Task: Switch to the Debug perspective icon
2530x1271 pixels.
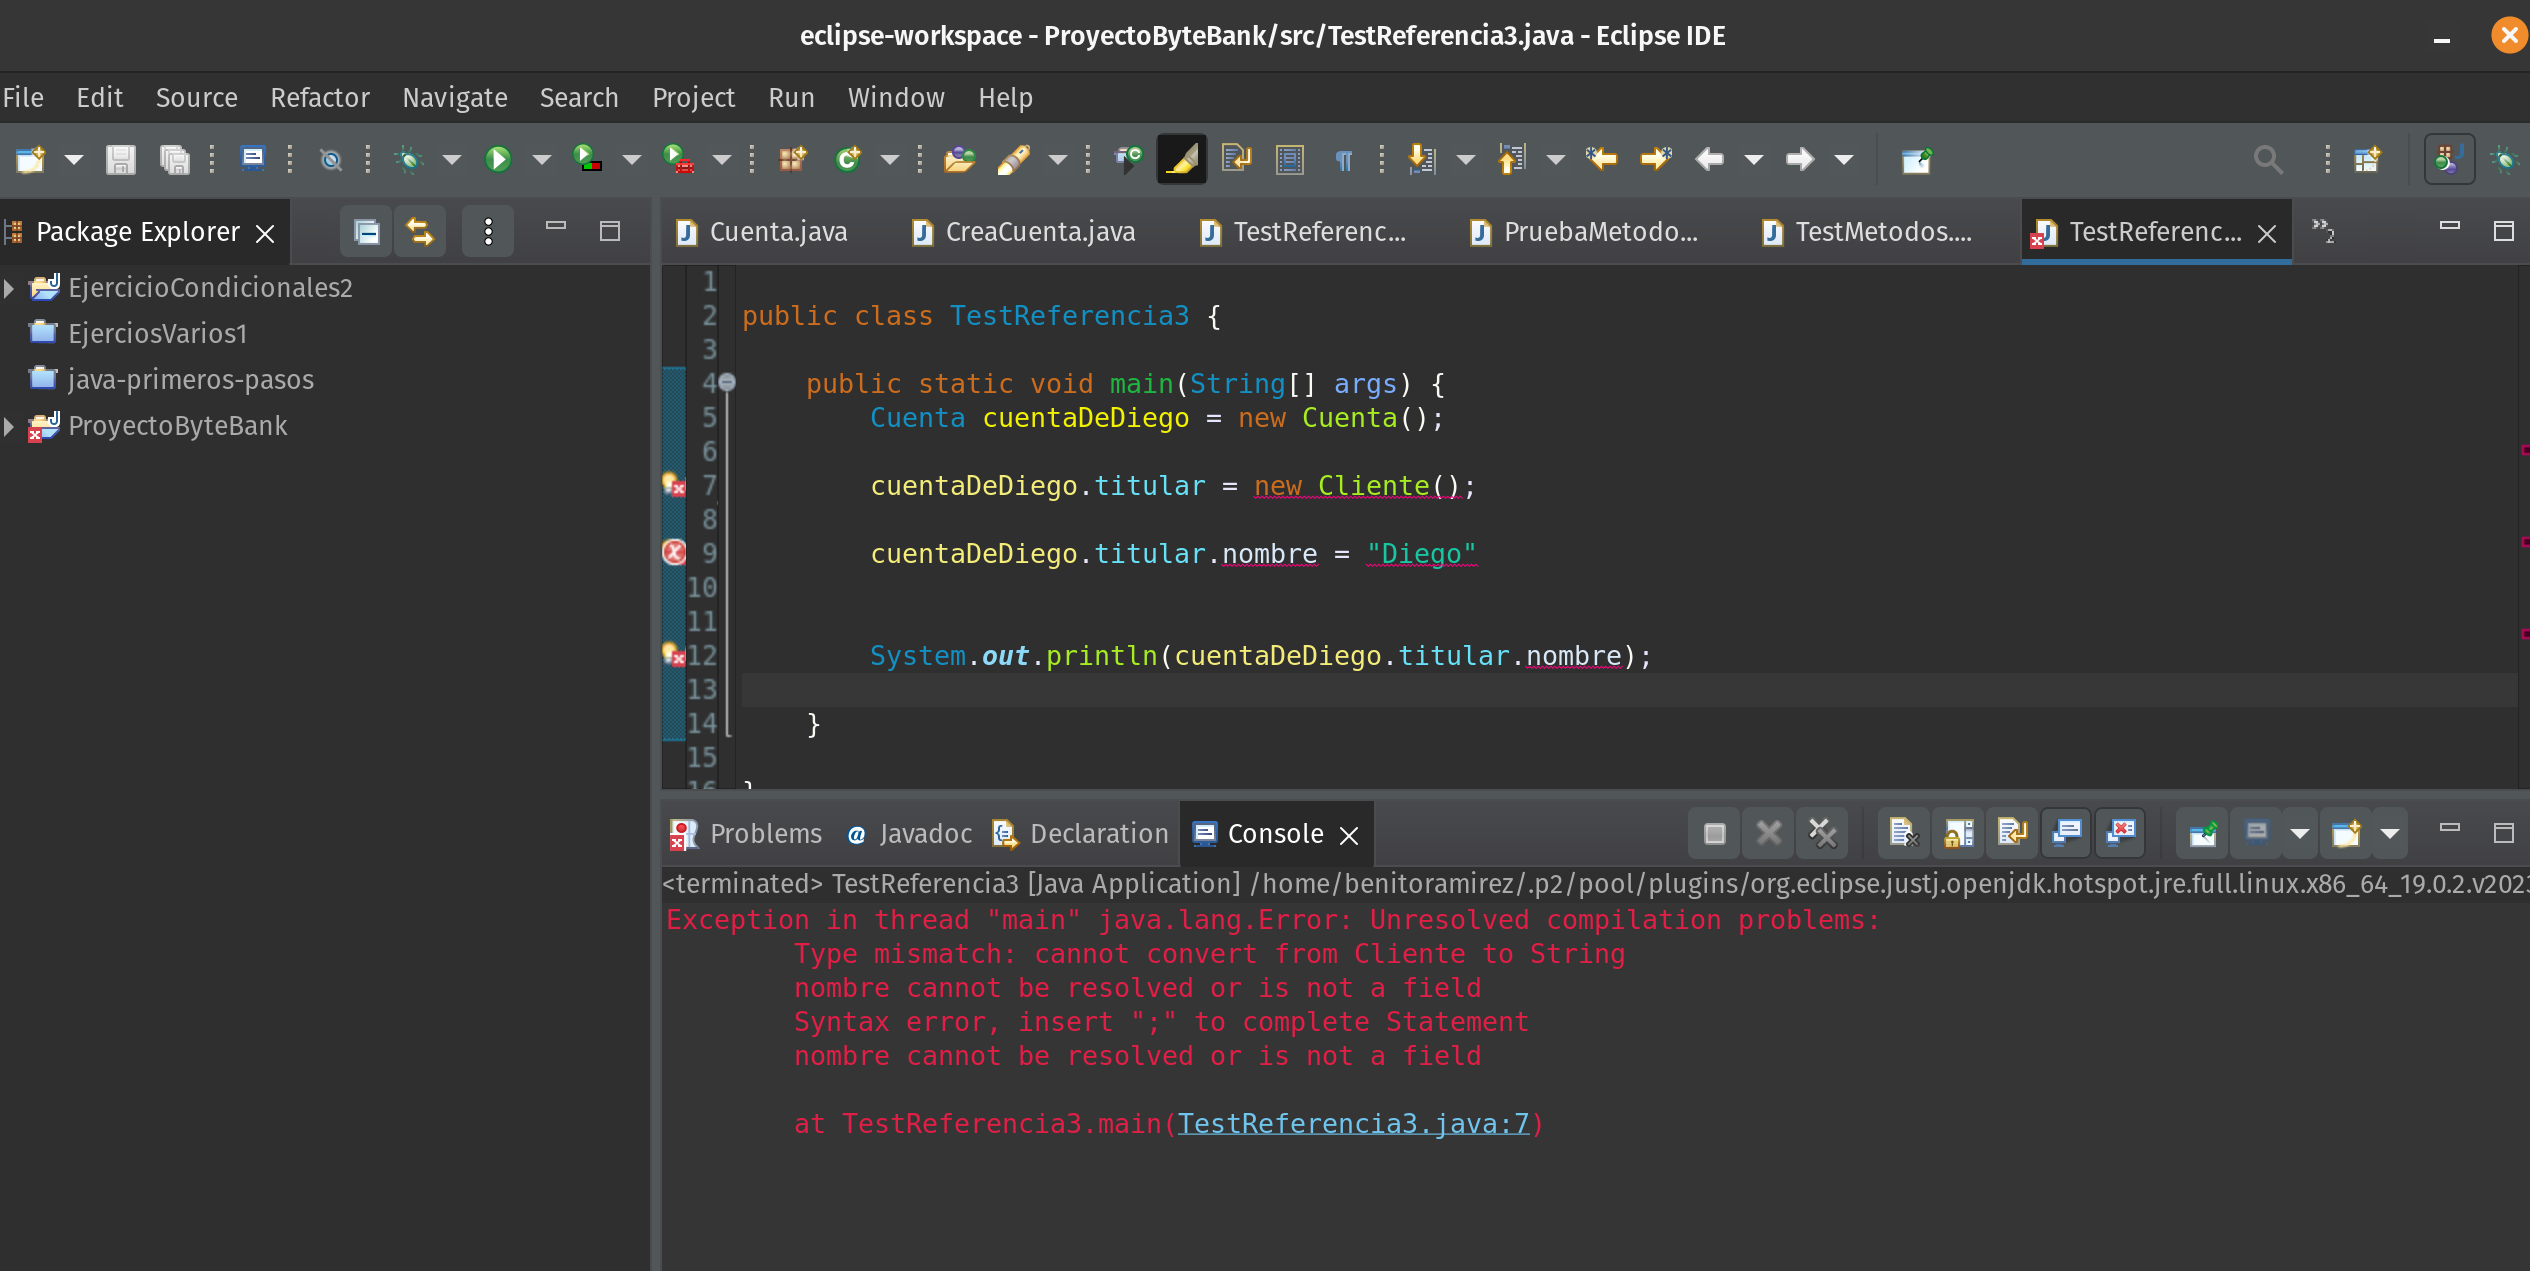Action: pyautogui.click(x=2505, y=159)
